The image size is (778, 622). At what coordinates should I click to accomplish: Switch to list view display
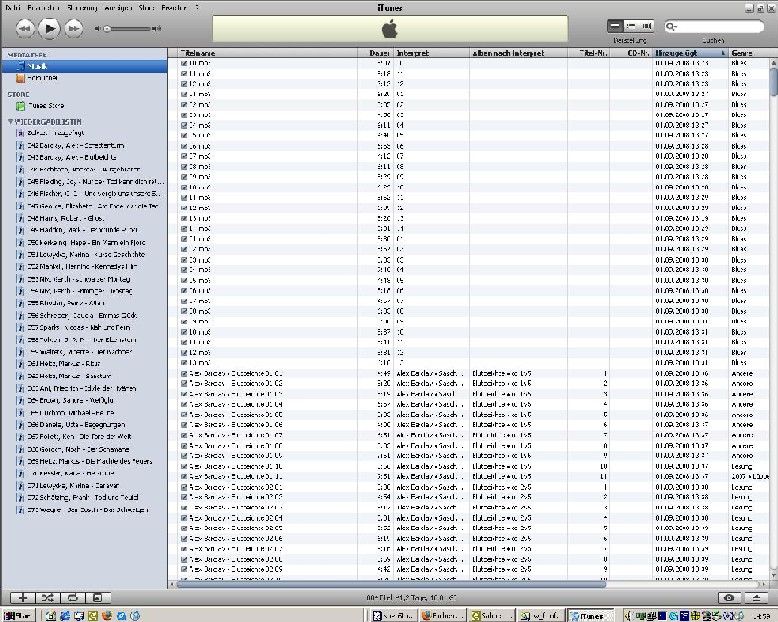[x=615, y=24]
